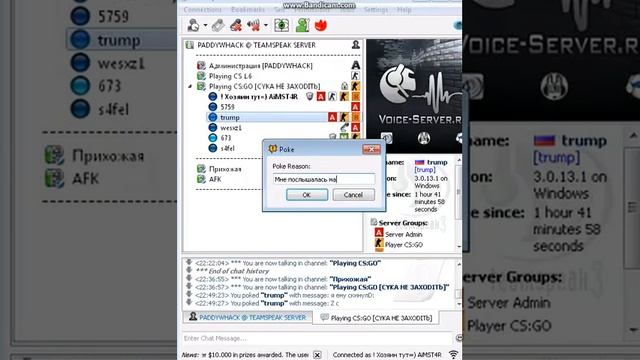The width and height of the screenshot is (640, 360).
Task: Click the chat log's scroll down arrow
Action: pos(459,304)
